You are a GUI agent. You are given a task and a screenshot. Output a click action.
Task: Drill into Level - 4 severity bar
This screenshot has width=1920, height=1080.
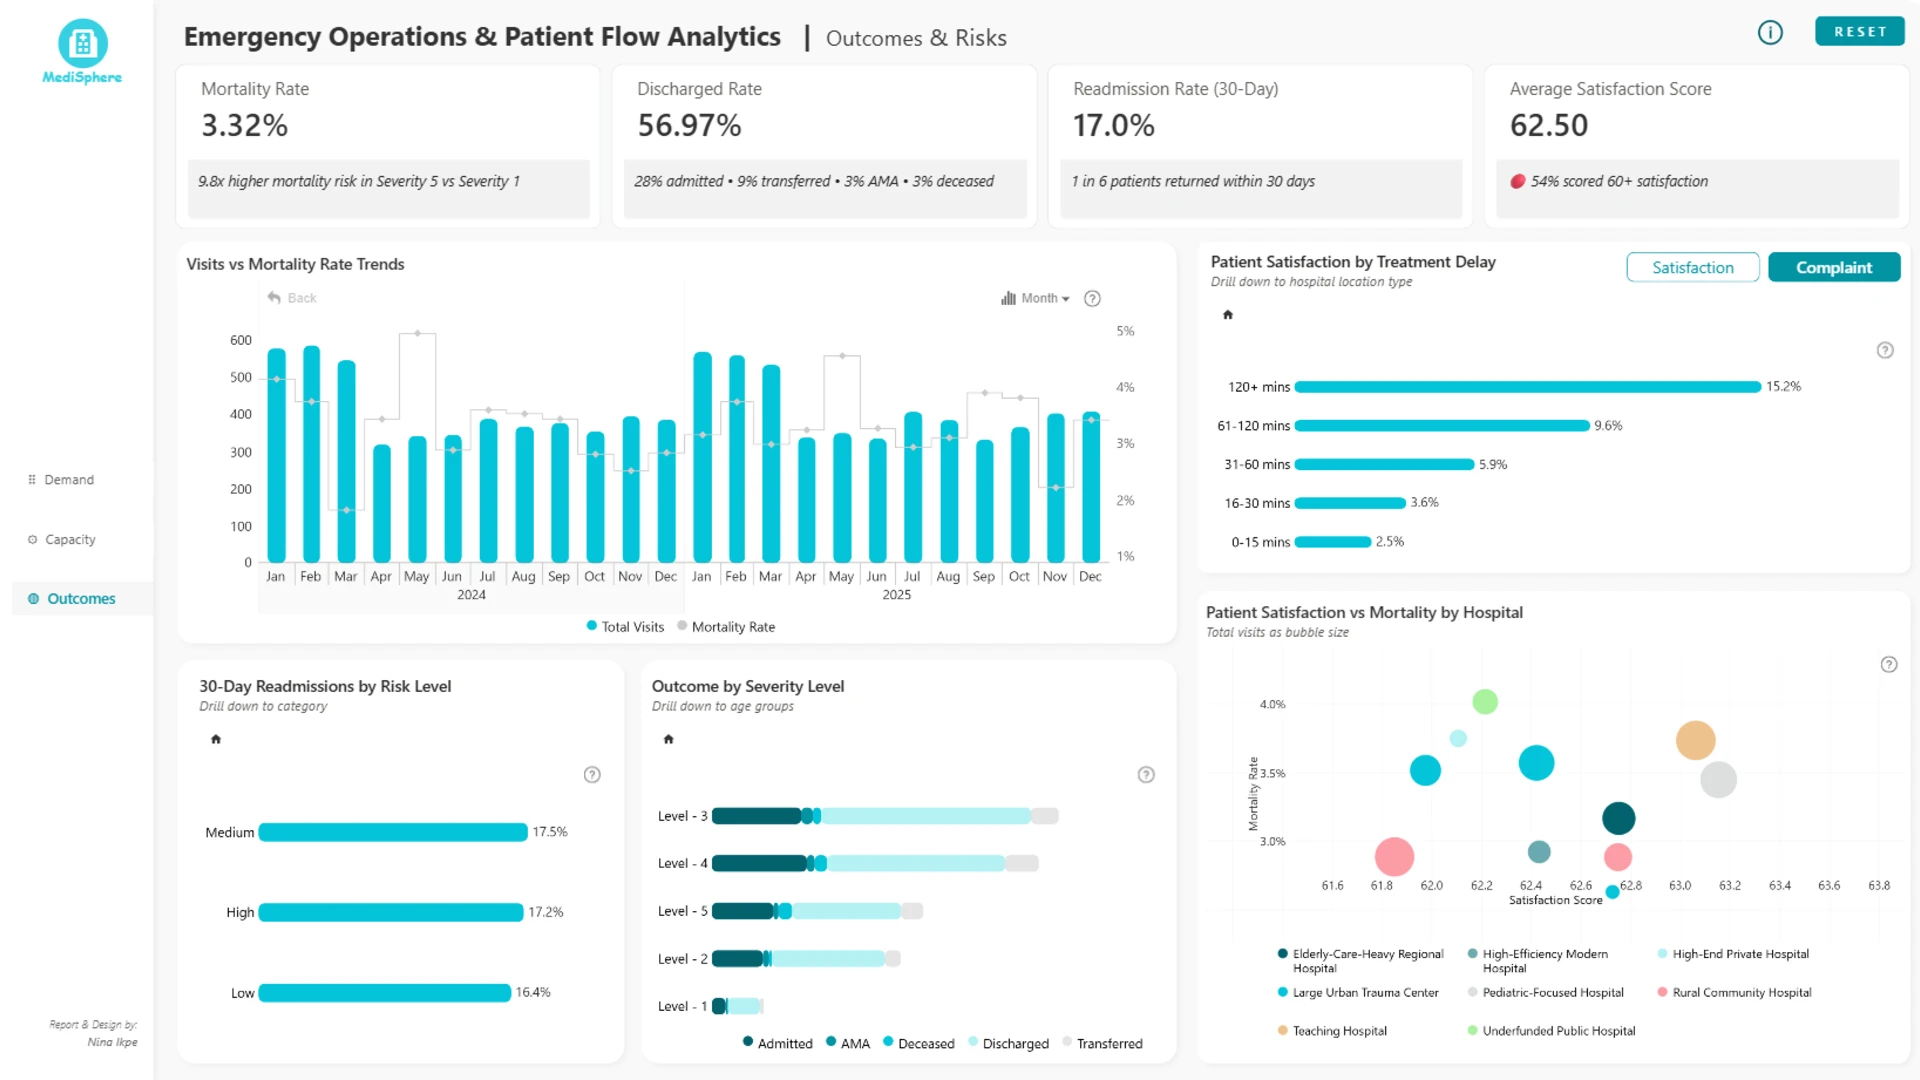[875, 863]
